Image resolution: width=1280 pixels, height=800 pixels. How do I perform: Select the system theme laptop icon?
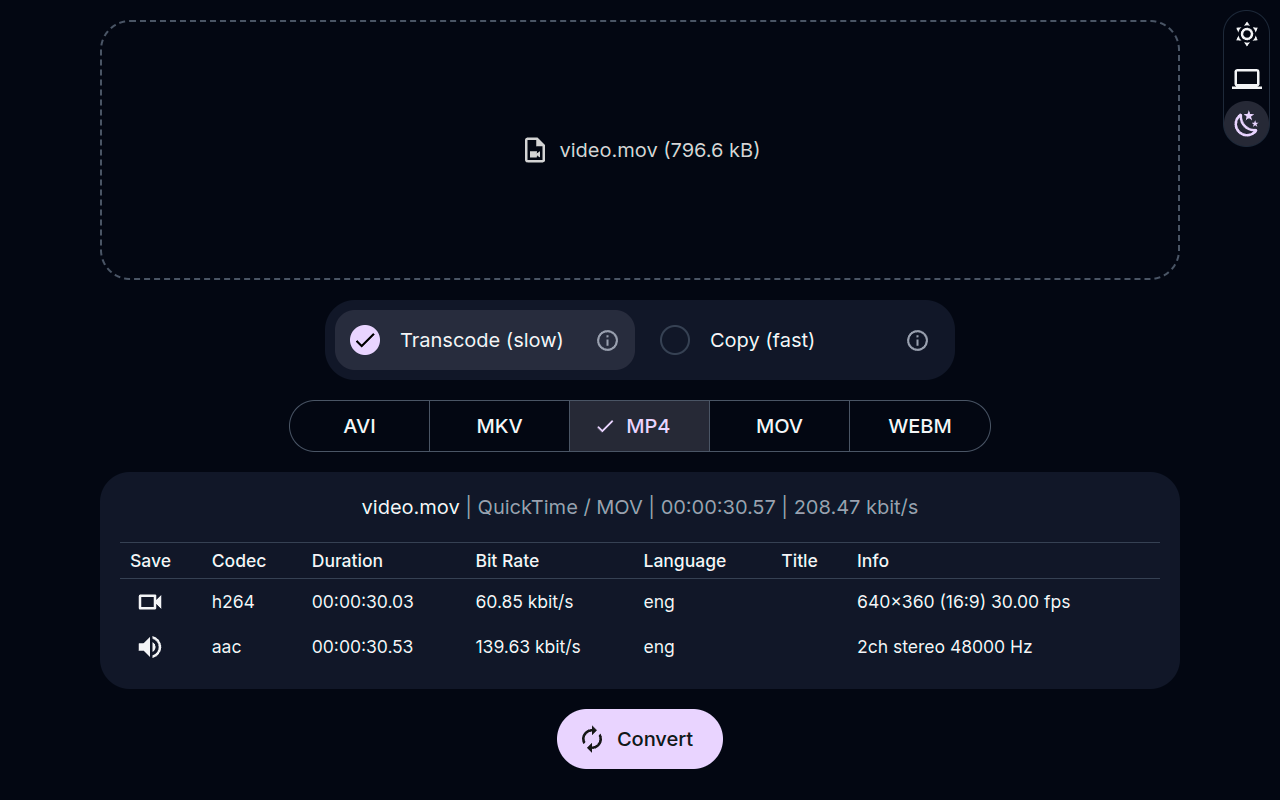pos(1246,79)
